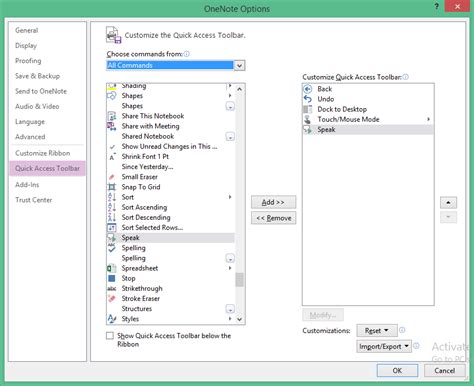Image resolution: width=474 pixels, height=386 pixels.
Task: Click the Speak icon in toolbar list
Action: (308, 130)
